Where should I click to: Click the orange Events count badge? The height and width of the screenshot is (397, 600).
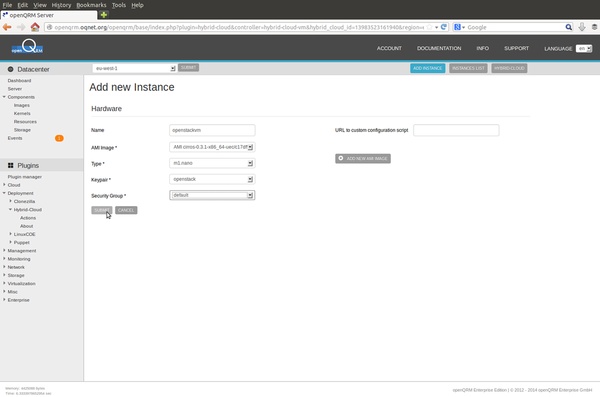pyautogui.click(x=59, y=138)
